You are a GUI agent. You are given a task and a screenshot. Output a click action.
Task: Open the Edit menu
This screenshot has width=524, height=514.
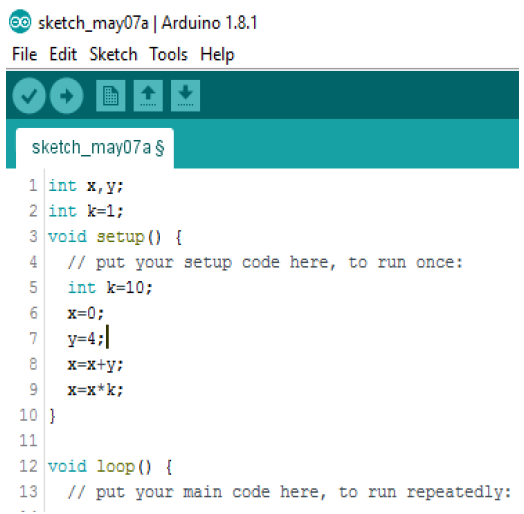(63, 54)
